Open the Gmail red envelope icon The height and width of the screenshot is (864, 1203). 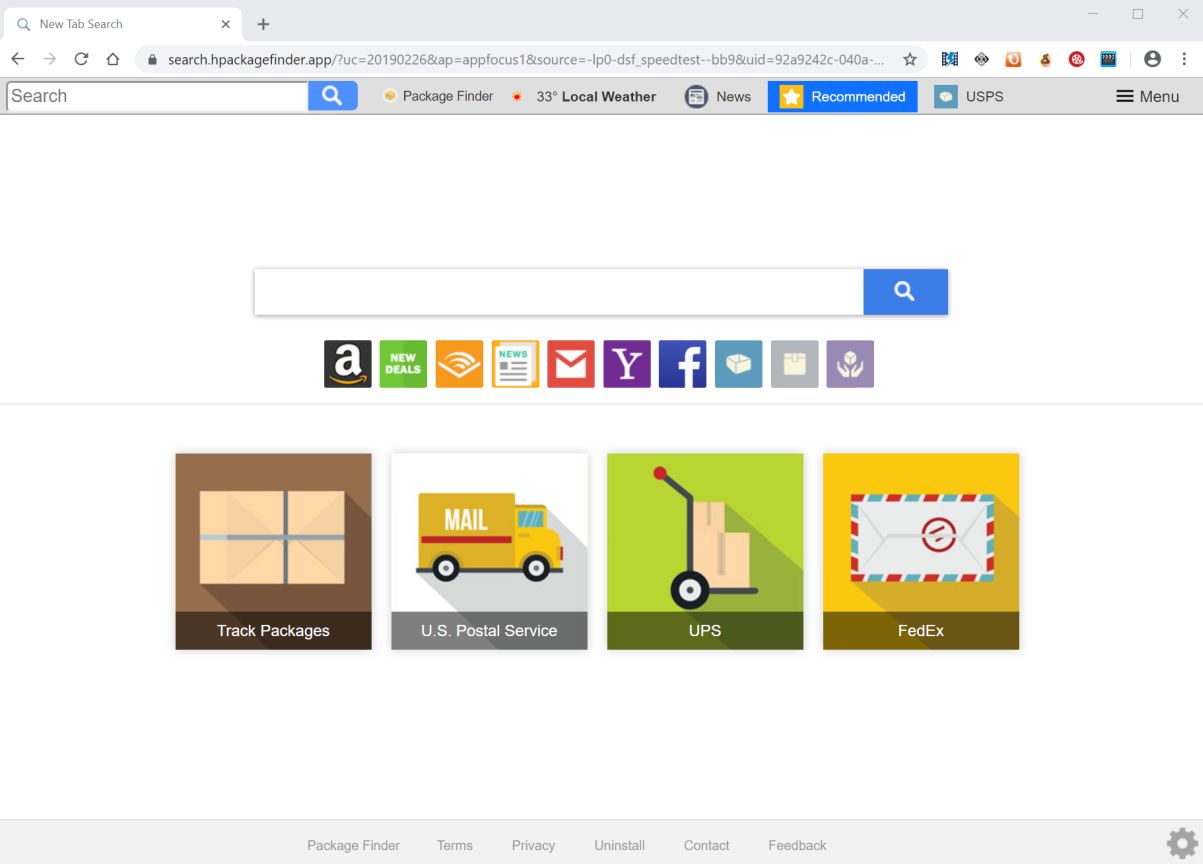[x=571, y=364]
